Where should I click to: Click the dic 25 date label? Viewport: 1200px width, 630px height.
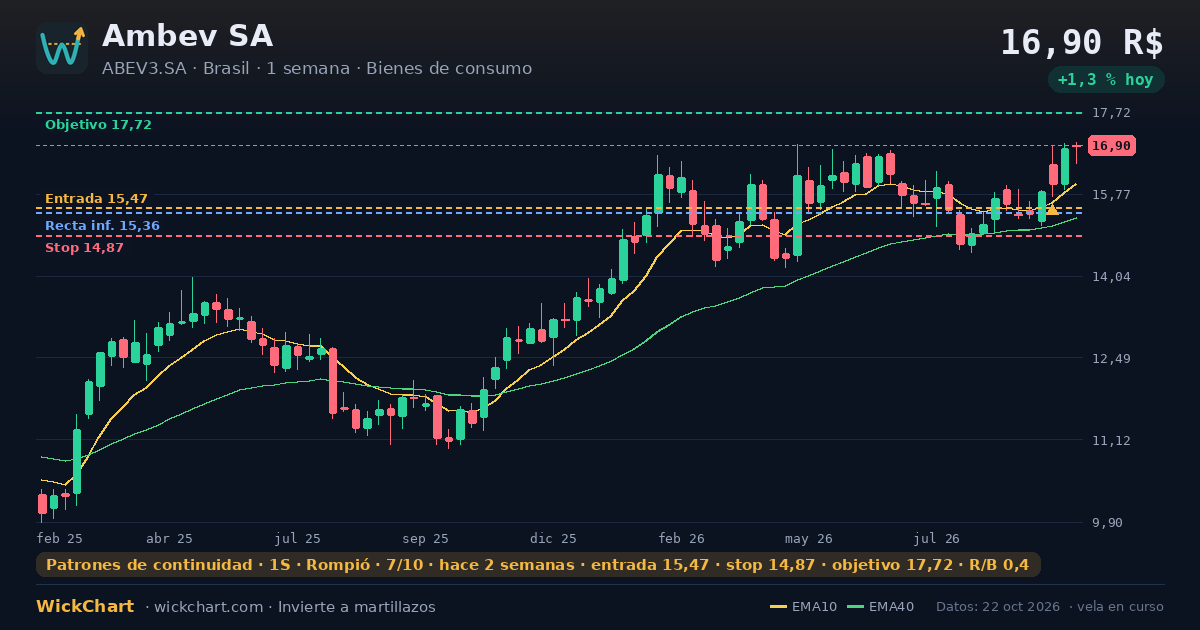click(554, 539)
